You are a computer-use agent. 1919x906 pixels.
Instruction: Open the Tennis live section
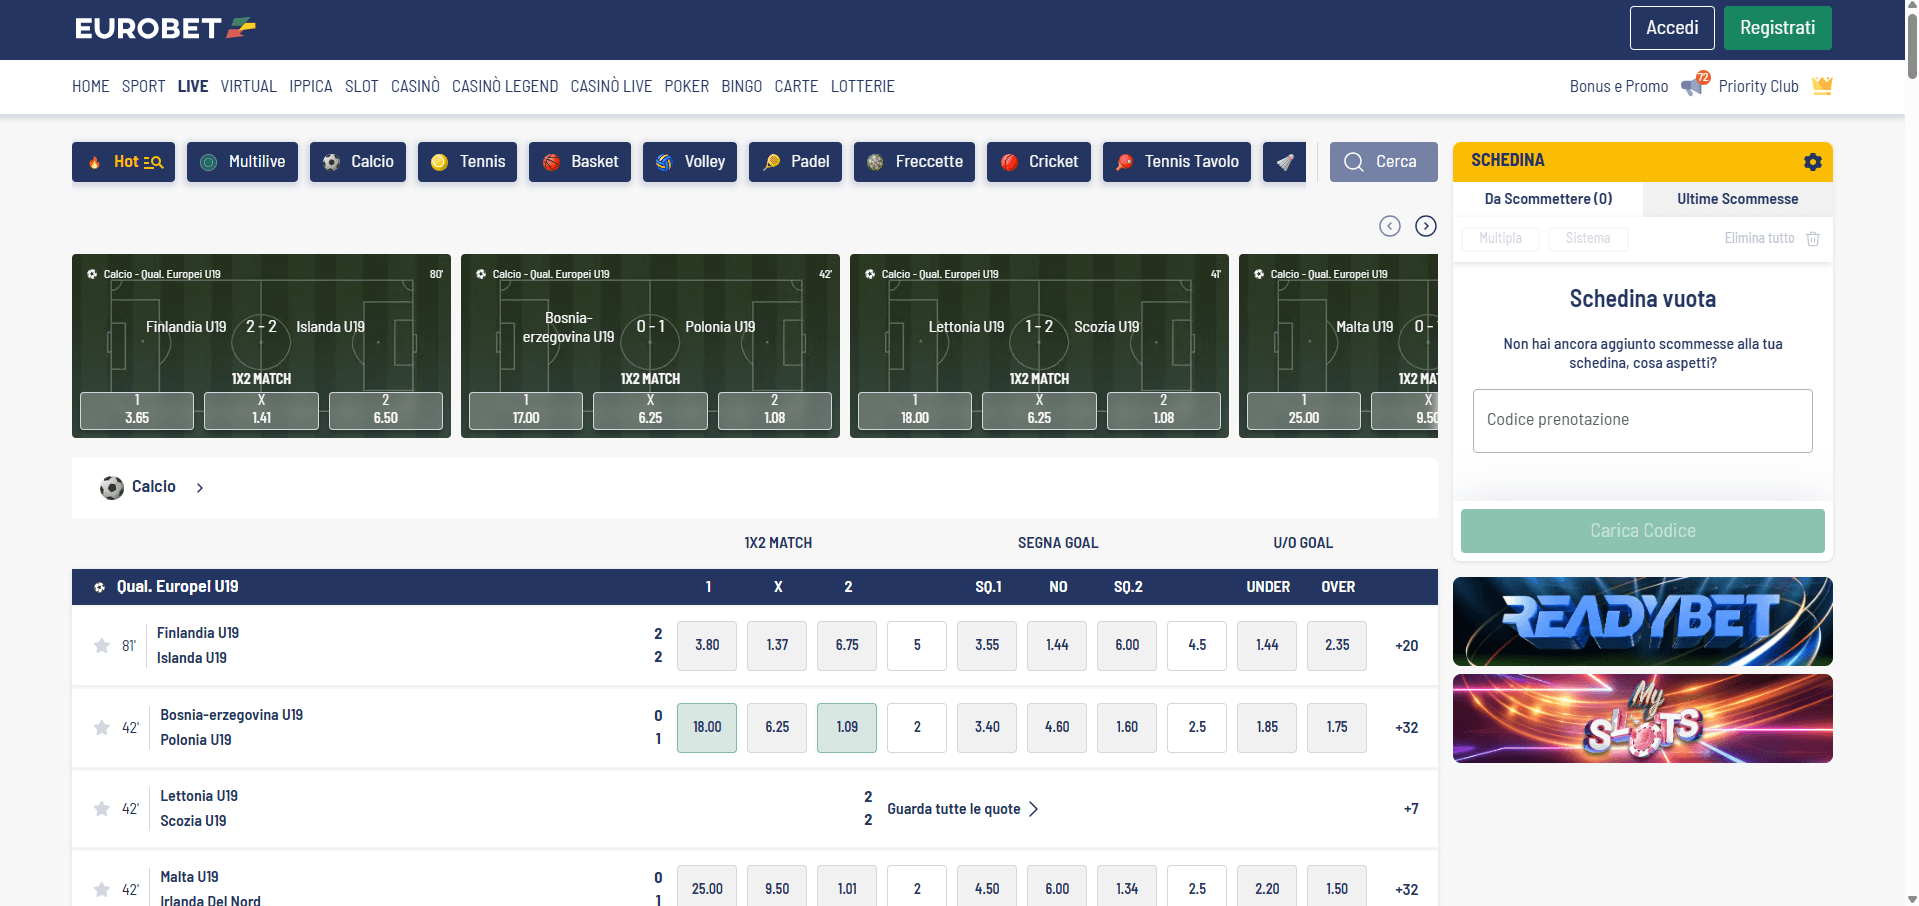tap(467, 161)
